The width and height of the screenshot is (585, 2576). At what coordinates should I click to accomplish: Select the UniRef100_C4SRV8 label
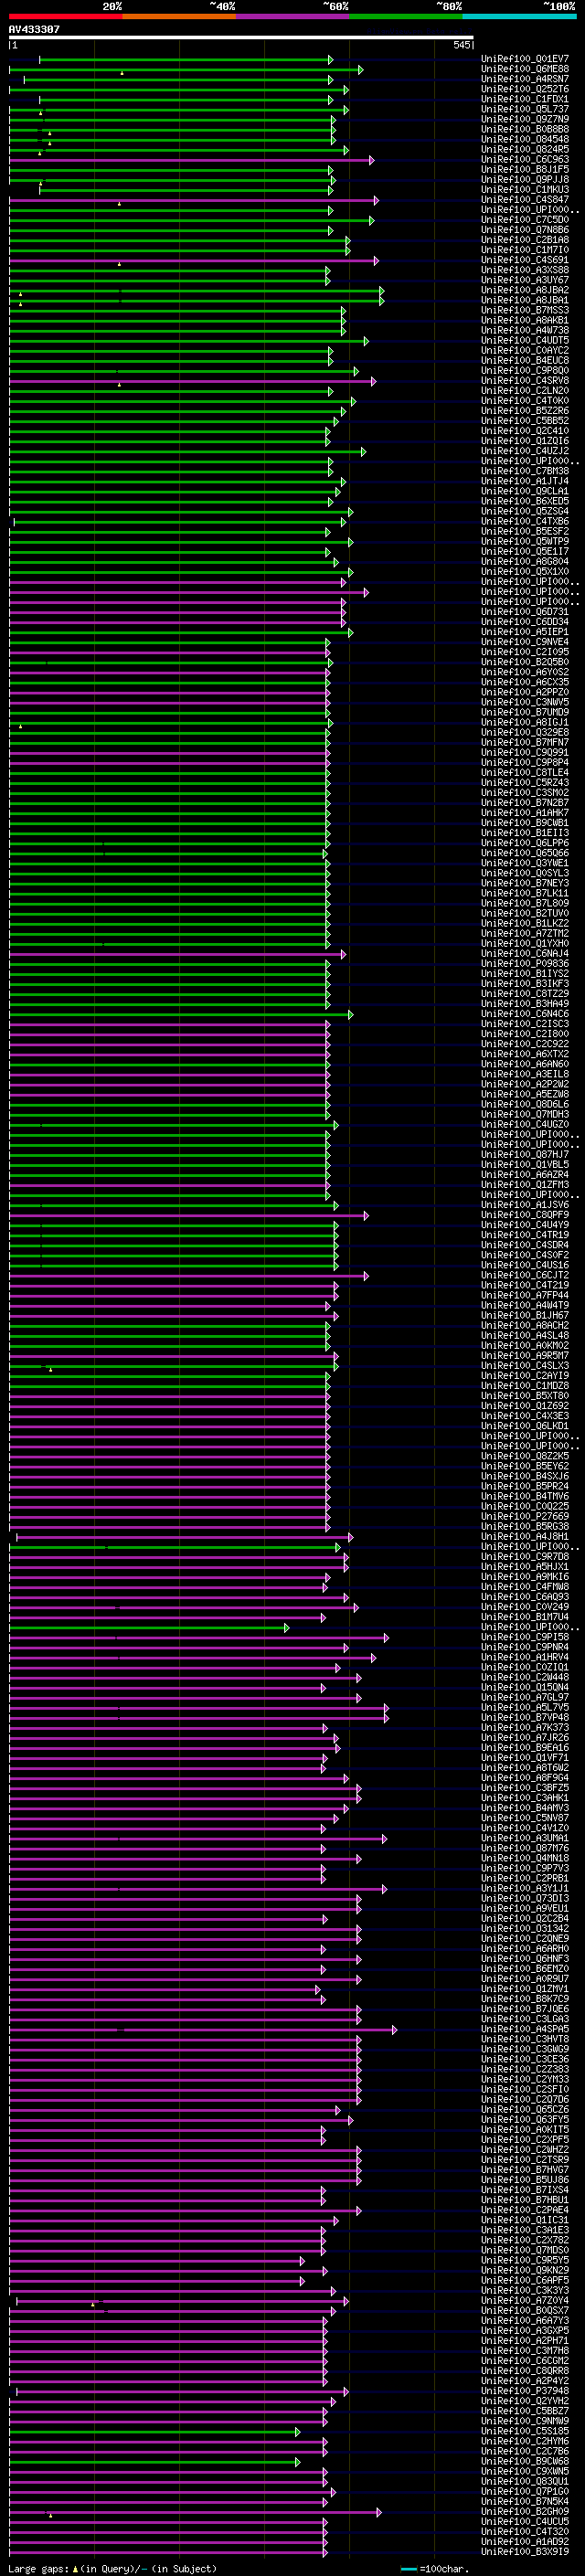coord(524,380)
